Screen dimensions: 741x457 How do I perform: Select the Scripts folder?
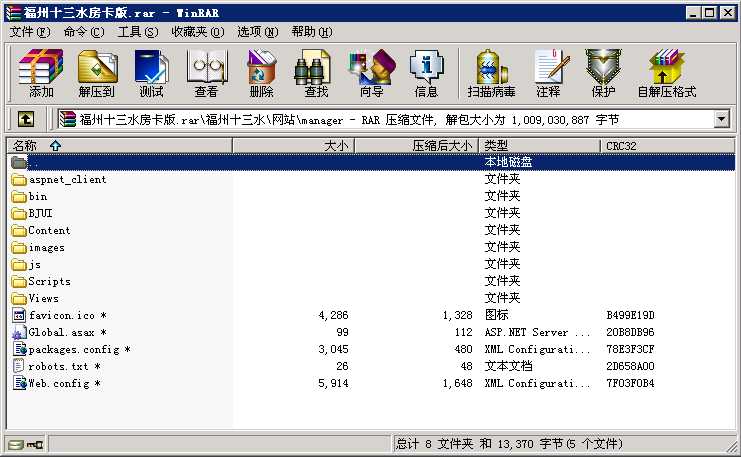point(41,282)
